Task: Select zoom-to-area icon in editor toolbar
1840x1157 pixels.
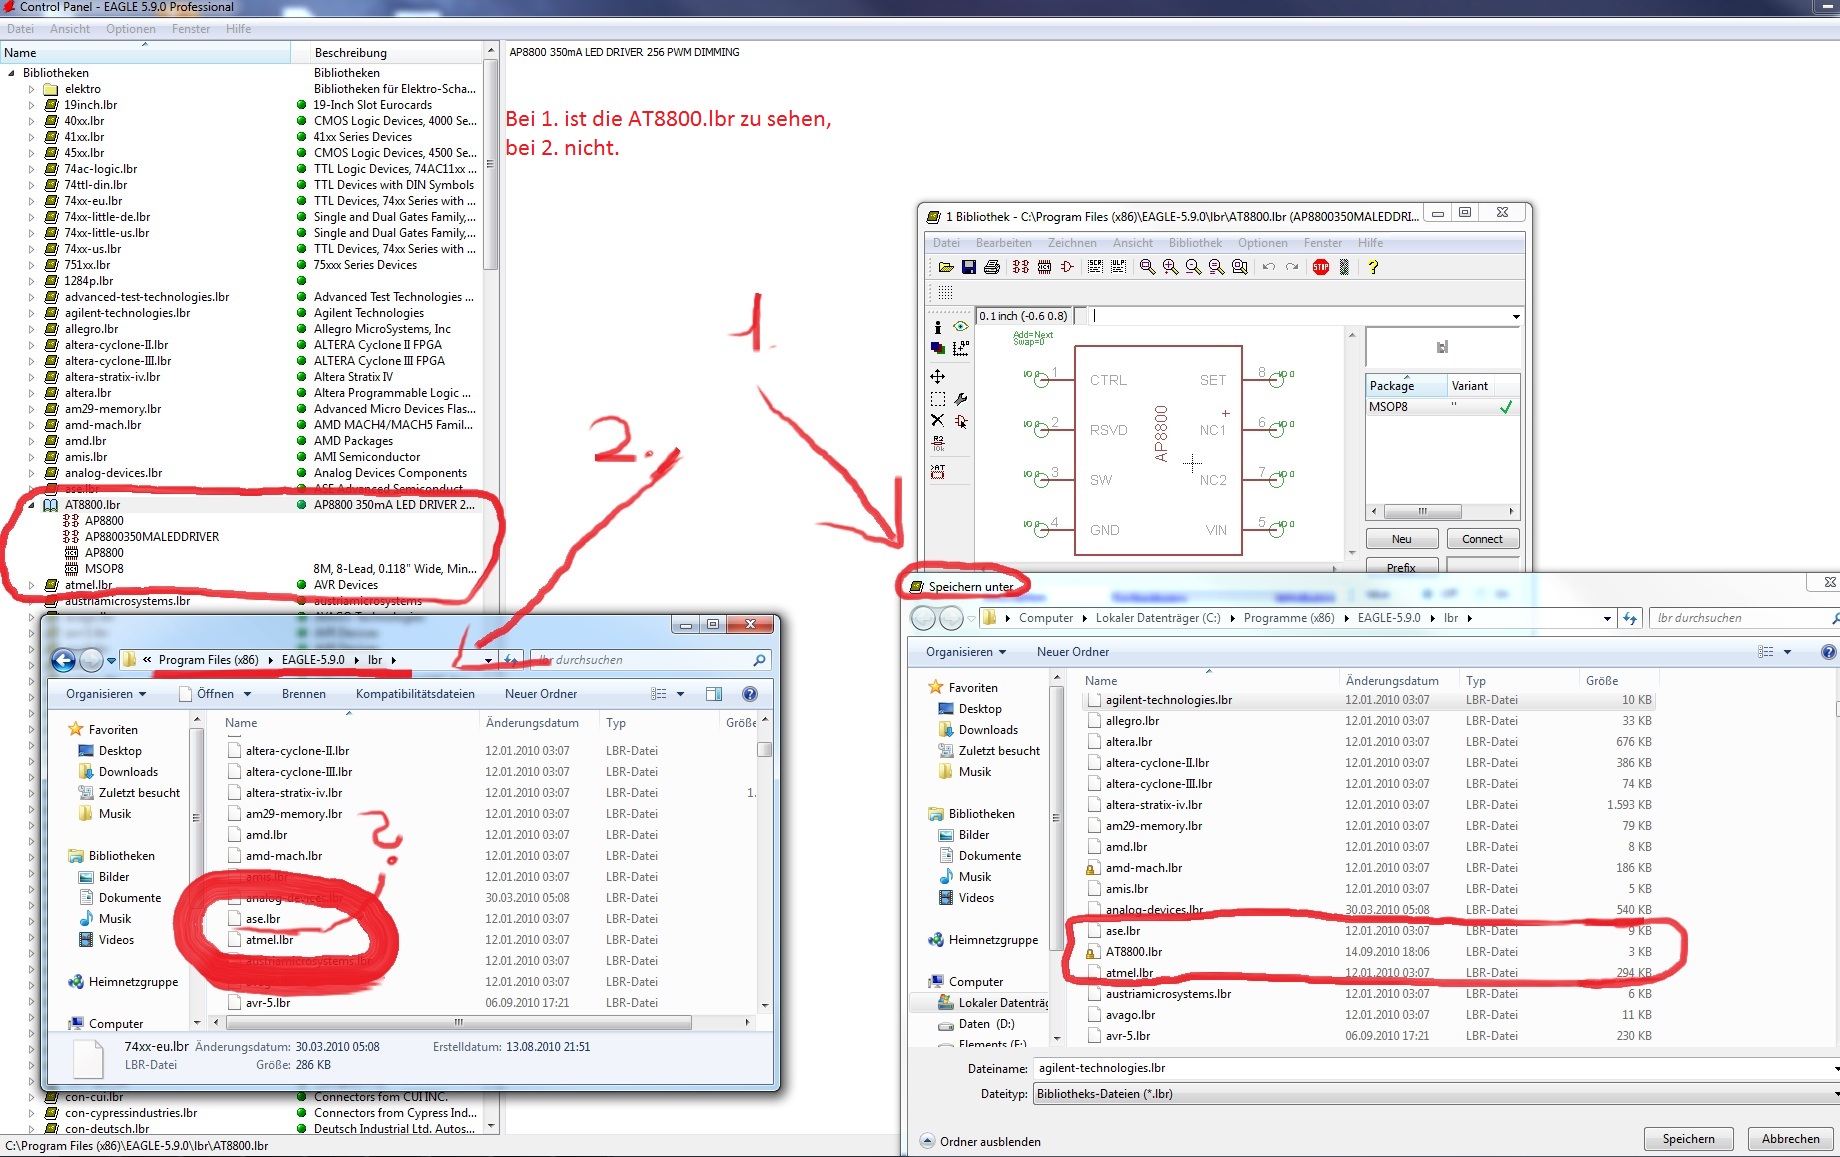Action: click(1240, 267)
